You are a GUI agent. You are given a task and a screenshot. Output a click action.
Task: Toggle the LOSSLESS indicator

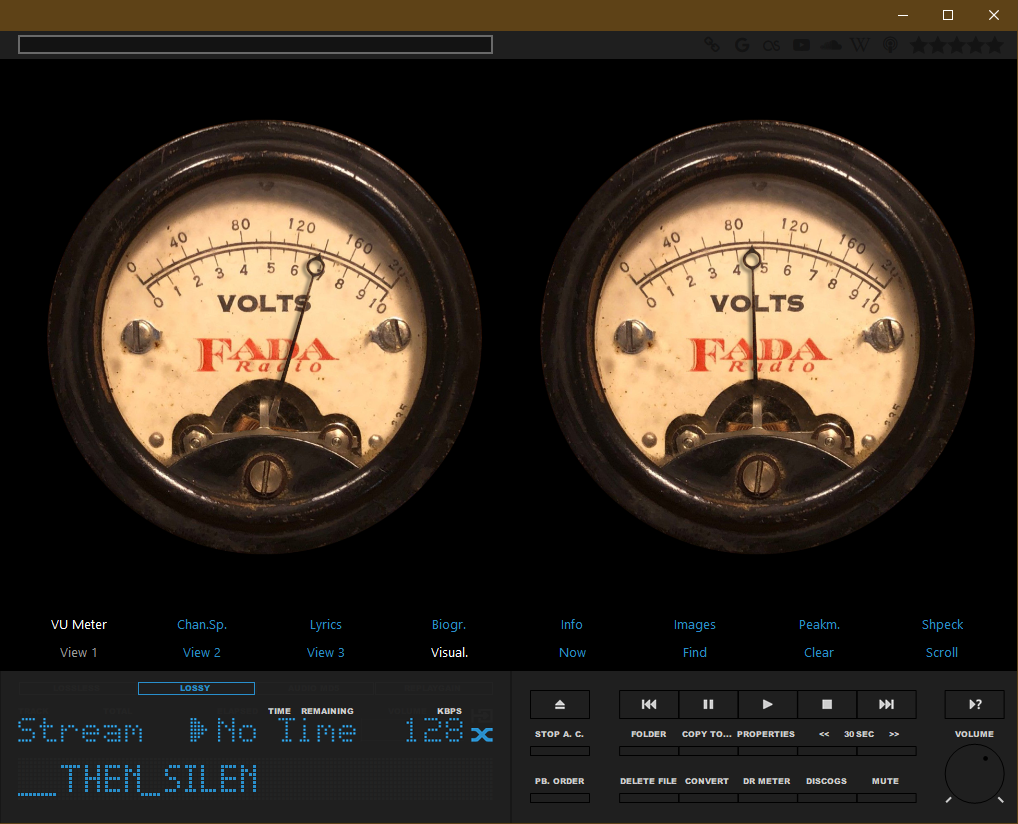click(x=77, y=688)
